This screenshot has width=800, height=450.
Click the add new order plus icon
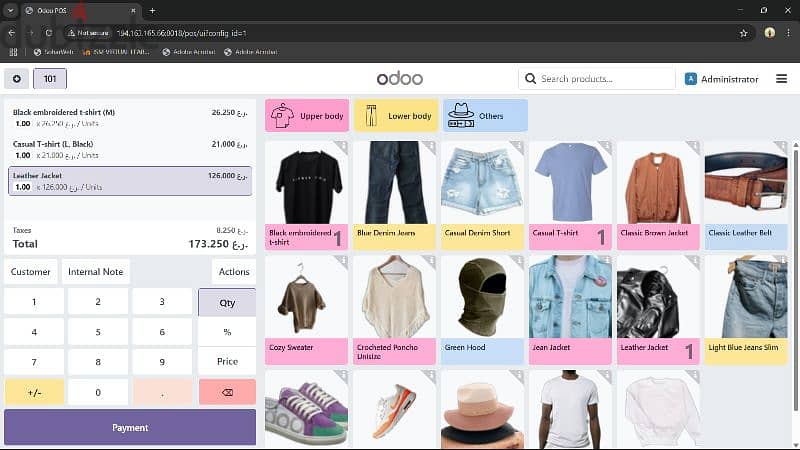click(x=17, y=79)
